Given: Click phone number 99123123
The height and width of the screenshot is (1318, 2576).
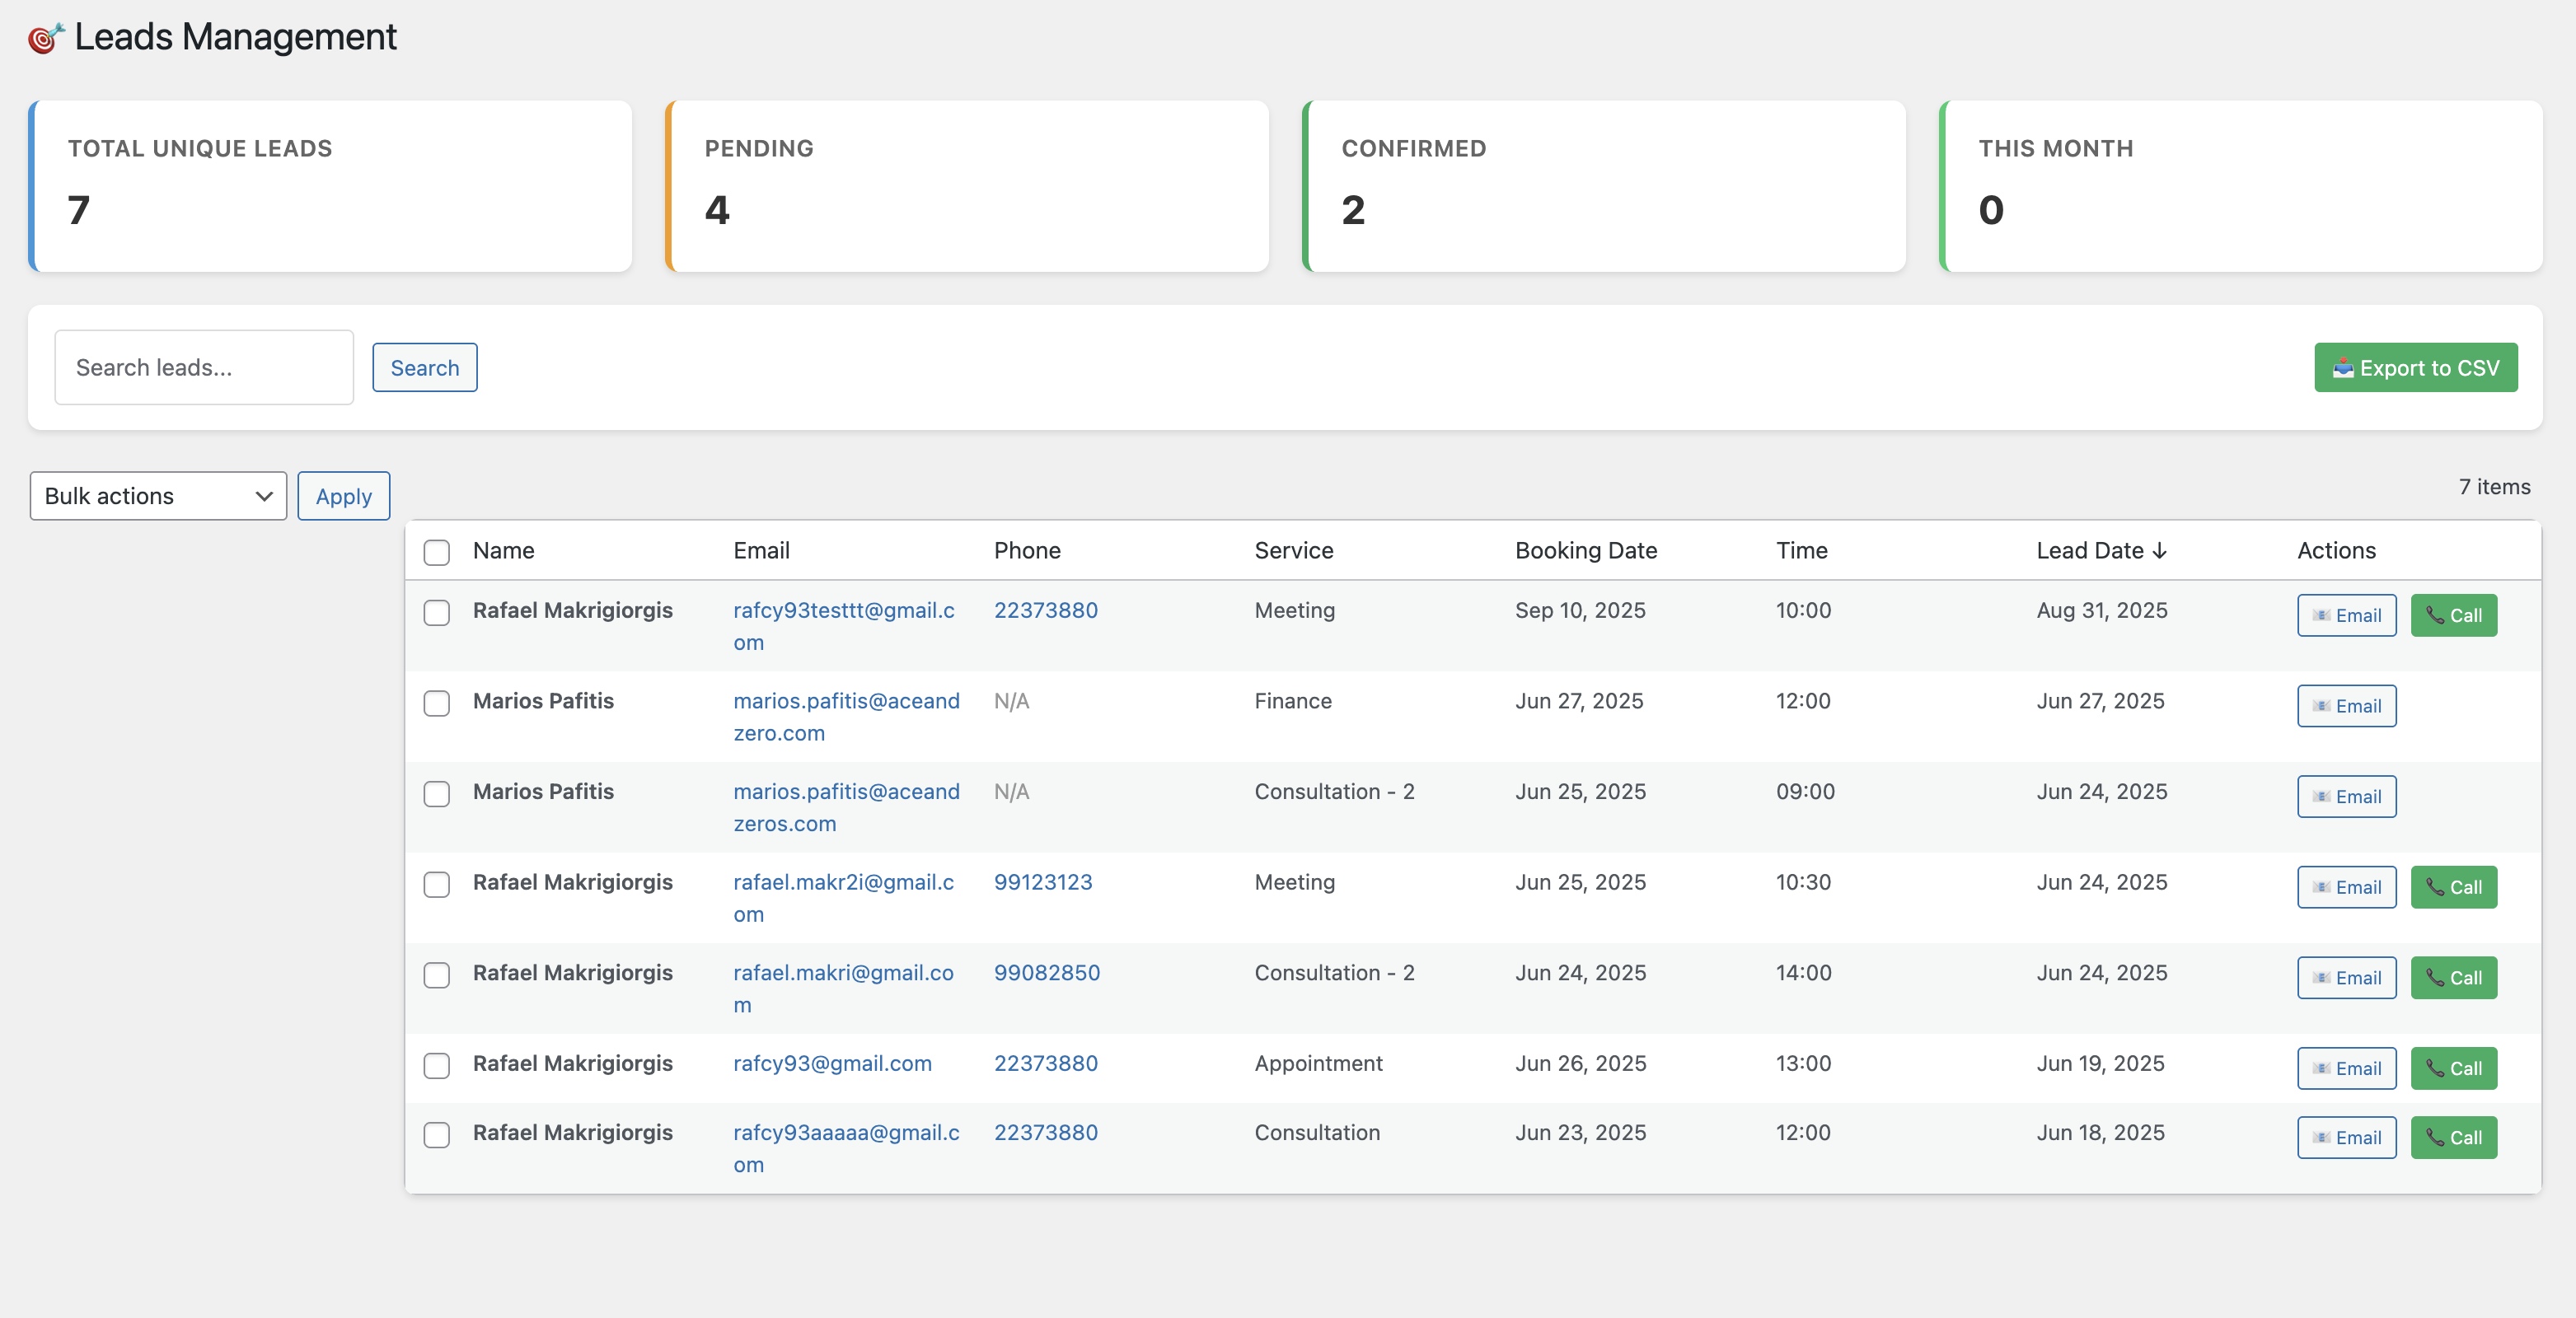Looking at the screenshot, I should point(1042,883).
